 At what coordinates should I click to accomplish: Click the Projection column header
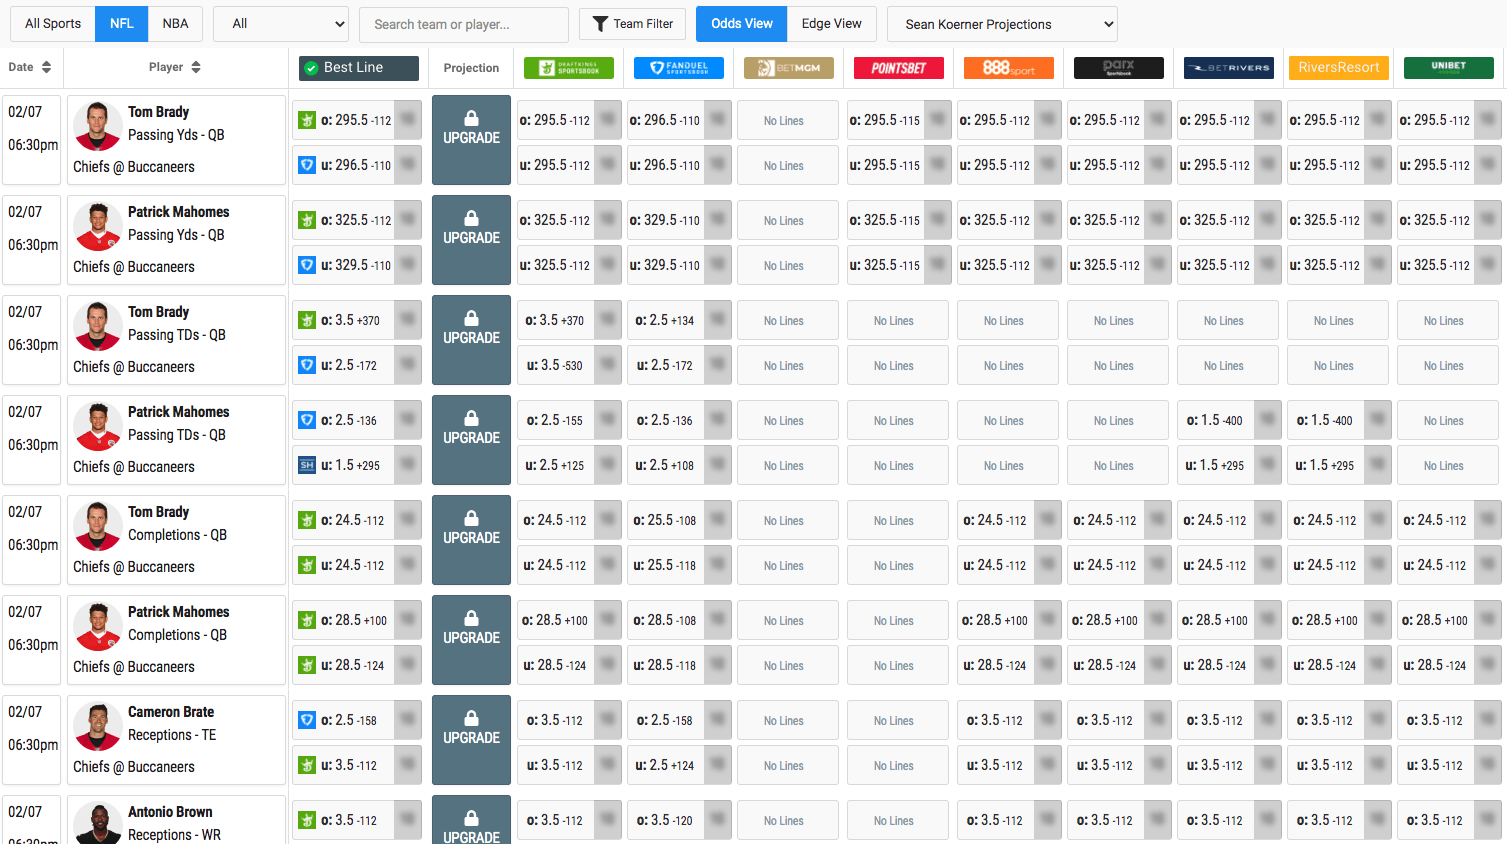pyautogui.click(x=471, y=68)
